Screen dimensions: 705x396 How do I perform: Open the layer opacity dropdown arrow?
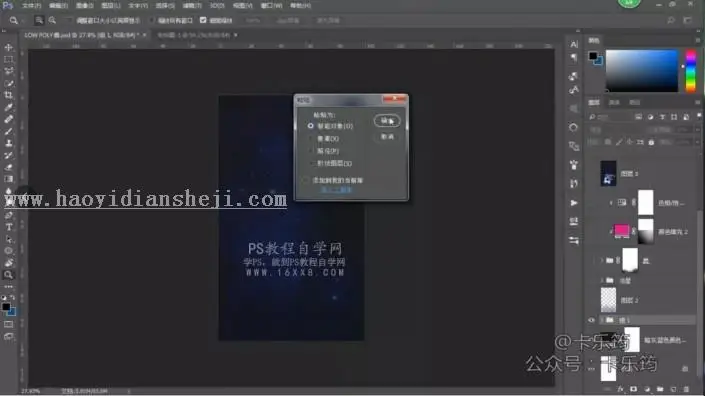pos(697,129)
